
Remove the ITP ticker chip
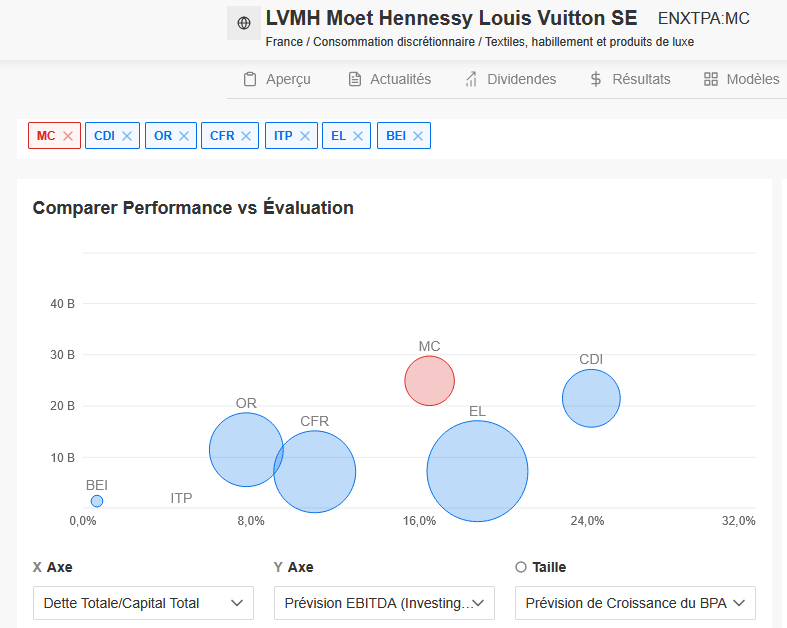(305, 136)
